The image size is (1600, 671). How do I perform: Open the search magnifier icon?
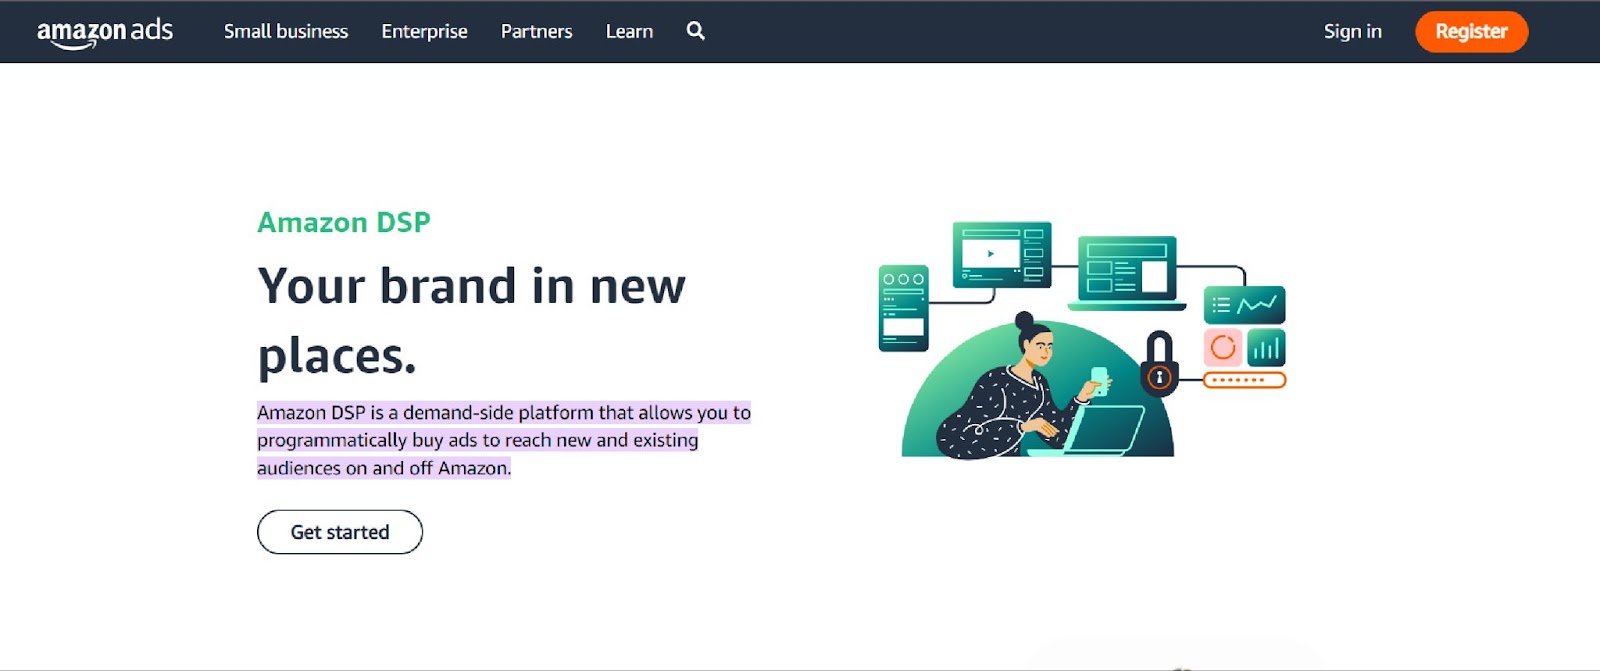[696, 31]
